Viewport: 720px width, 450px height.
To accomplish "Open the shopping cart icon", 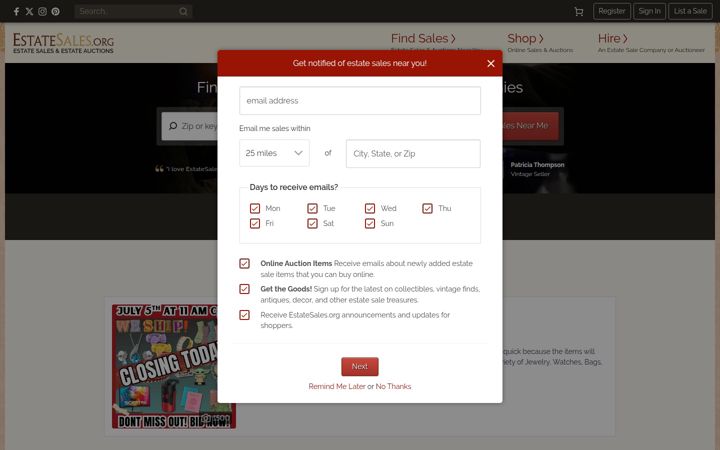I will pos(579,12).
